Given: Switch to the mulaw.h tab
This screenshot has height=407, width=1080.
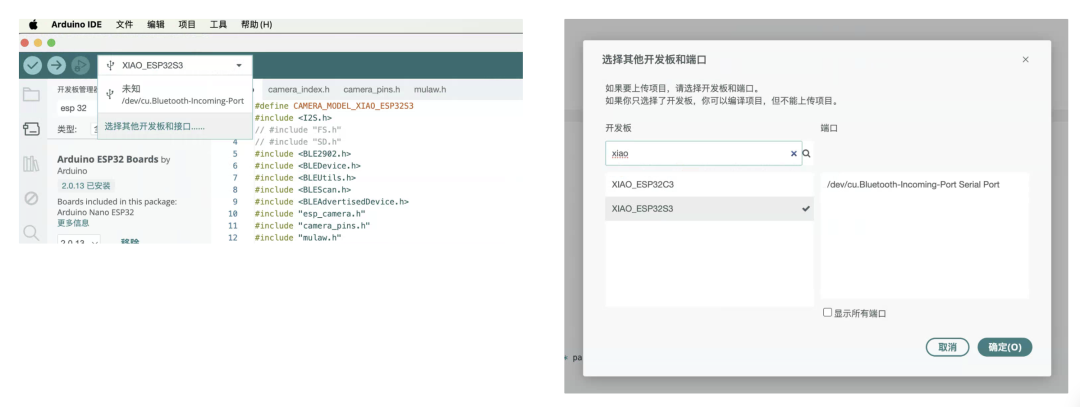Looking at the screenshot, I should point(430,90).
